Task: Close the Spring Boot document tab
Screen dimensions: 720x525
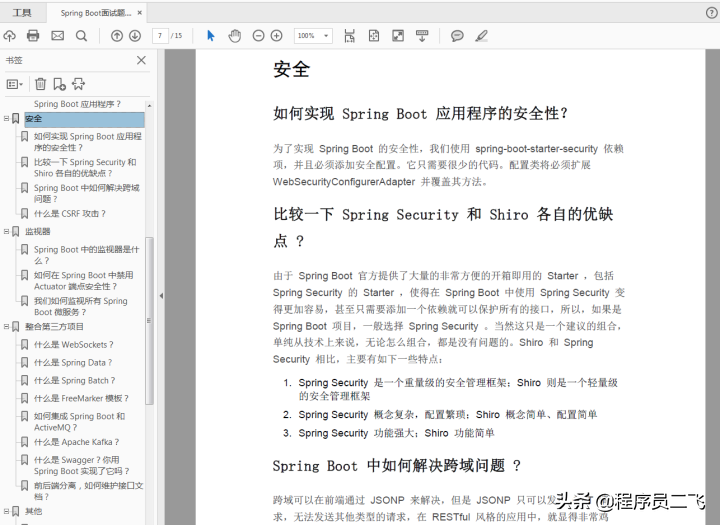Action: pyautogui.click(x=140, y=13)
